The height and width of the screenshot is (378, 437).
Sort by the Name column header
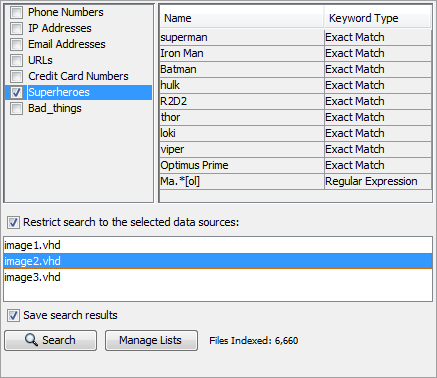point(241,18)
